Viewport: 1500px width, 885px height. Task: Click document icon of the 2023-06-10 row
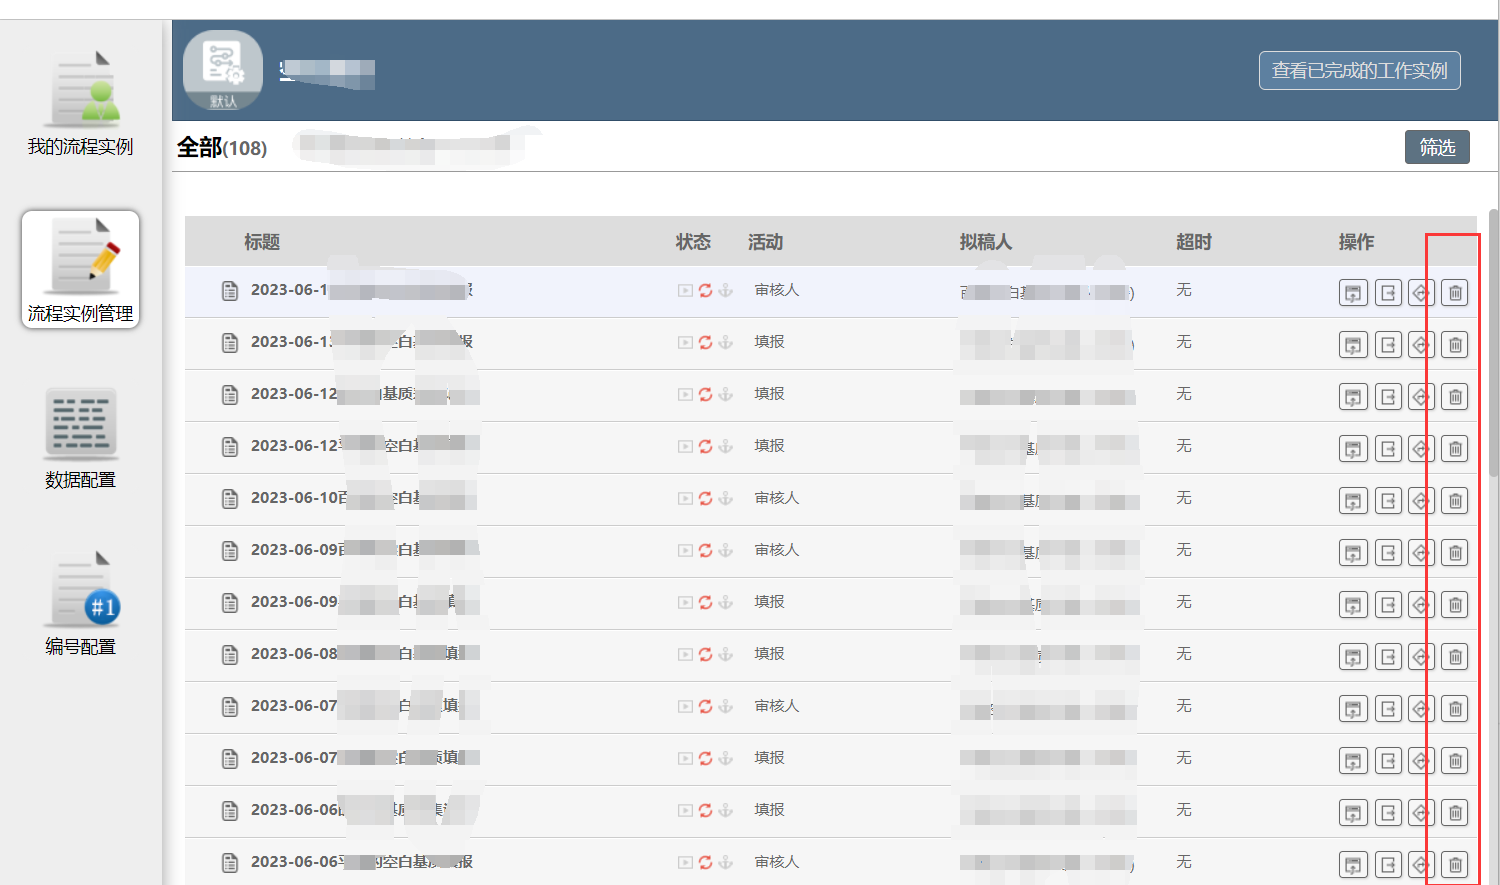click(230, 498)
